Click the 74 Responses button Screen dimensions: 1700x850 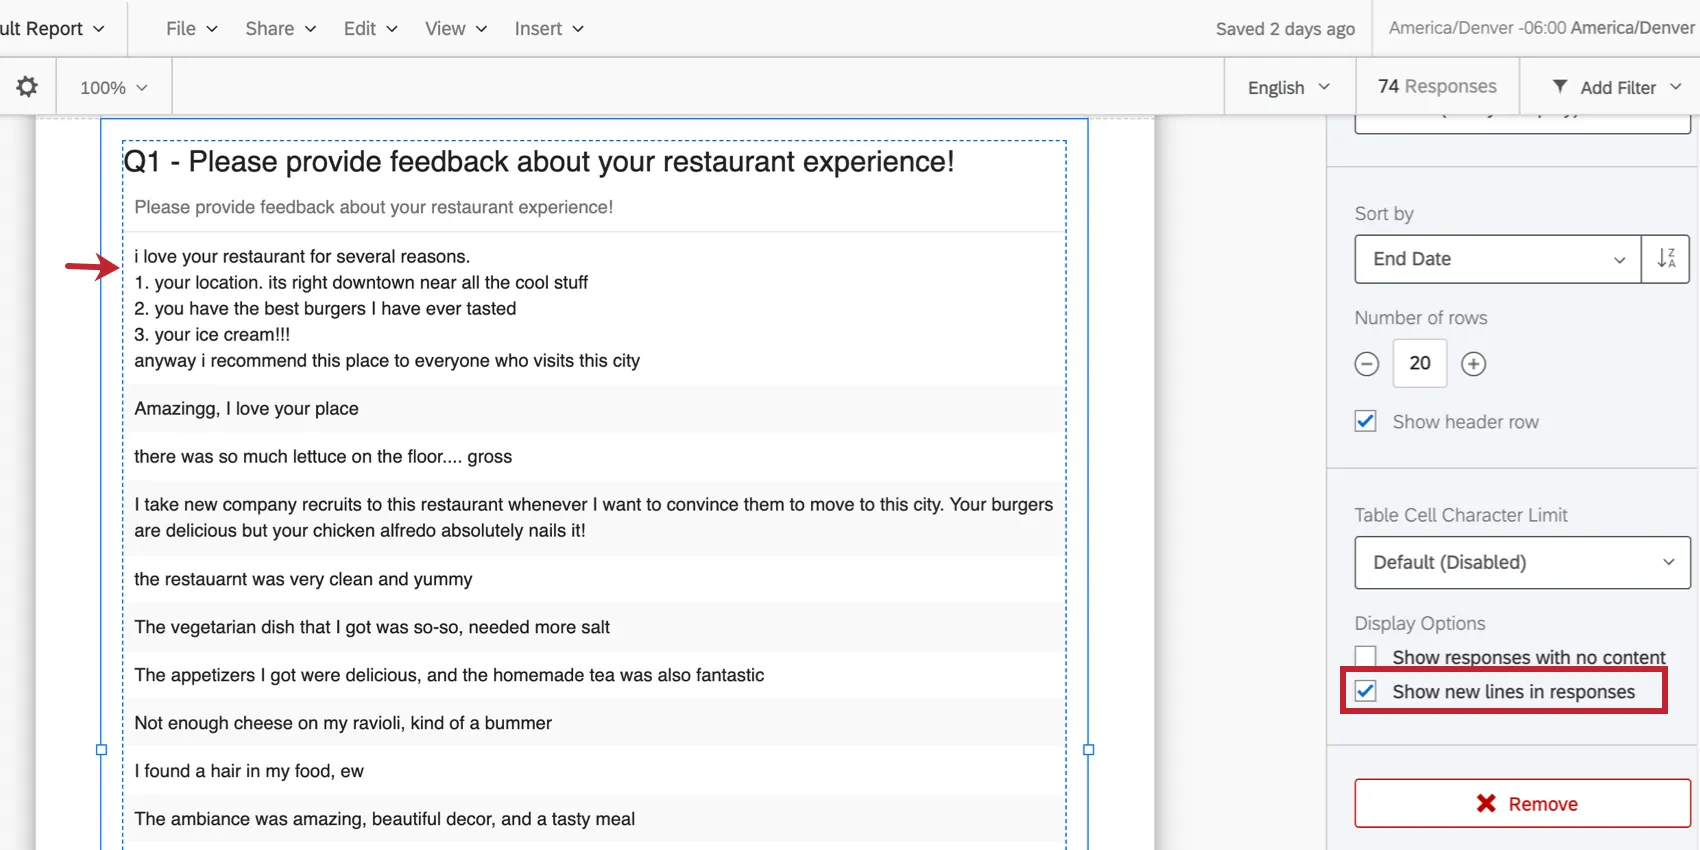(1437, 87)
